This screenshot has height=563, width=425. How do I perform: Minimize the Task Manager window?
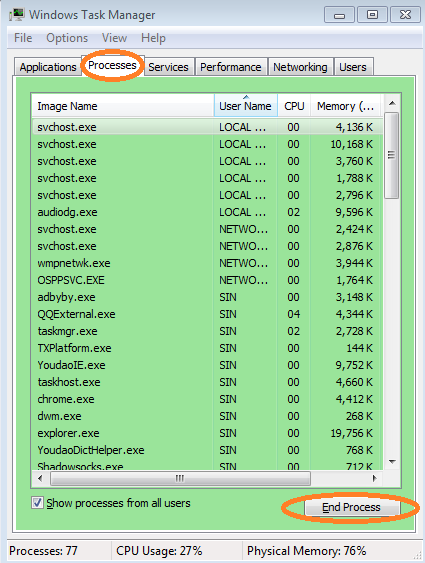point(339,15)
